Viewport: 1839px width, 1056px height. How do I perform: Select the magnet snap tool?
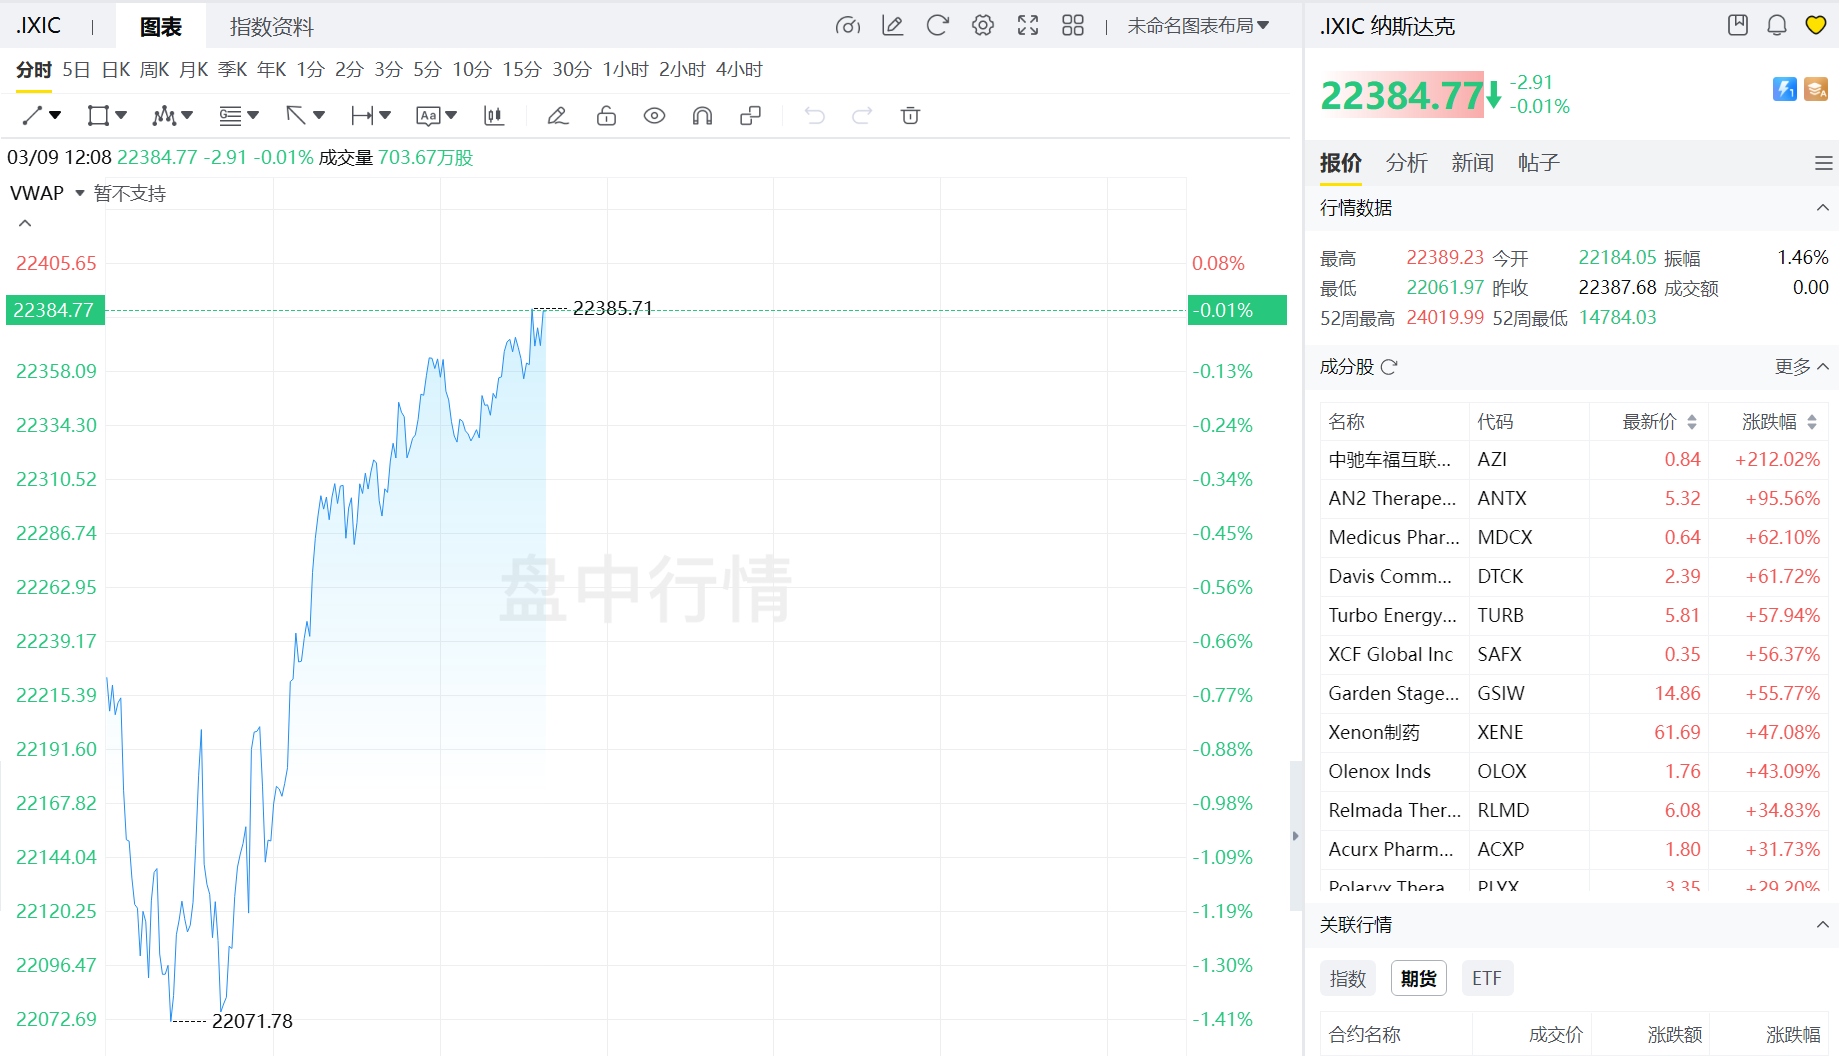pos(702,116)
